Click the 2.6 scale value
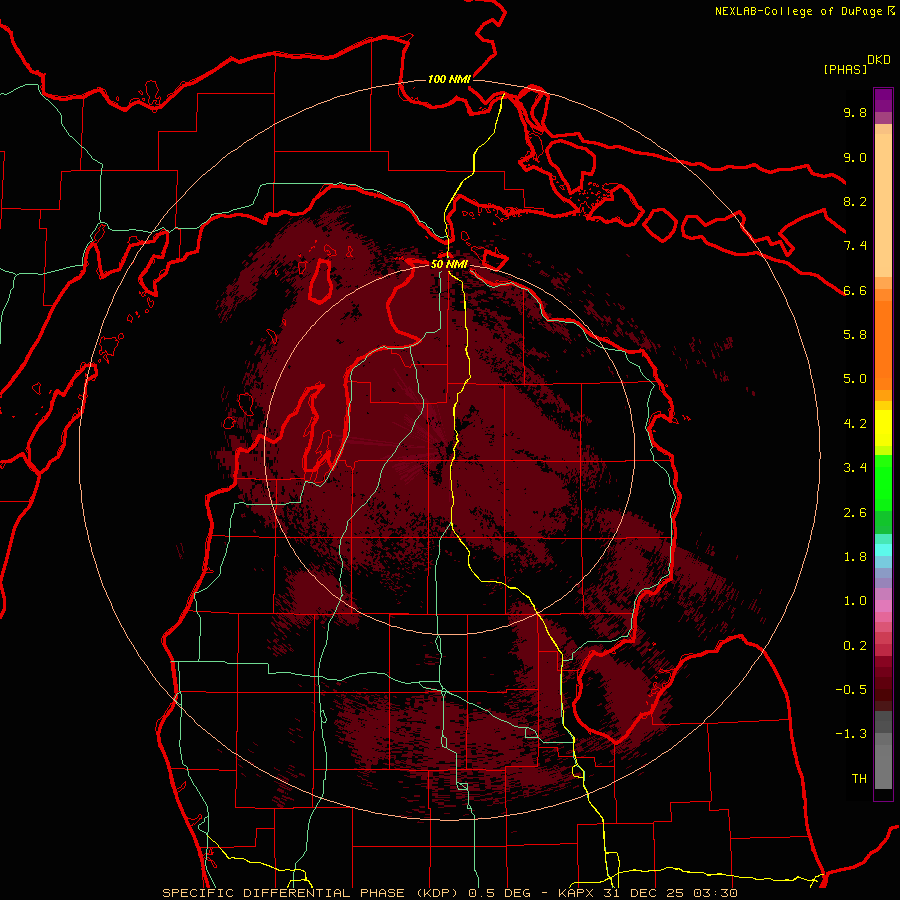 point(855,513)
